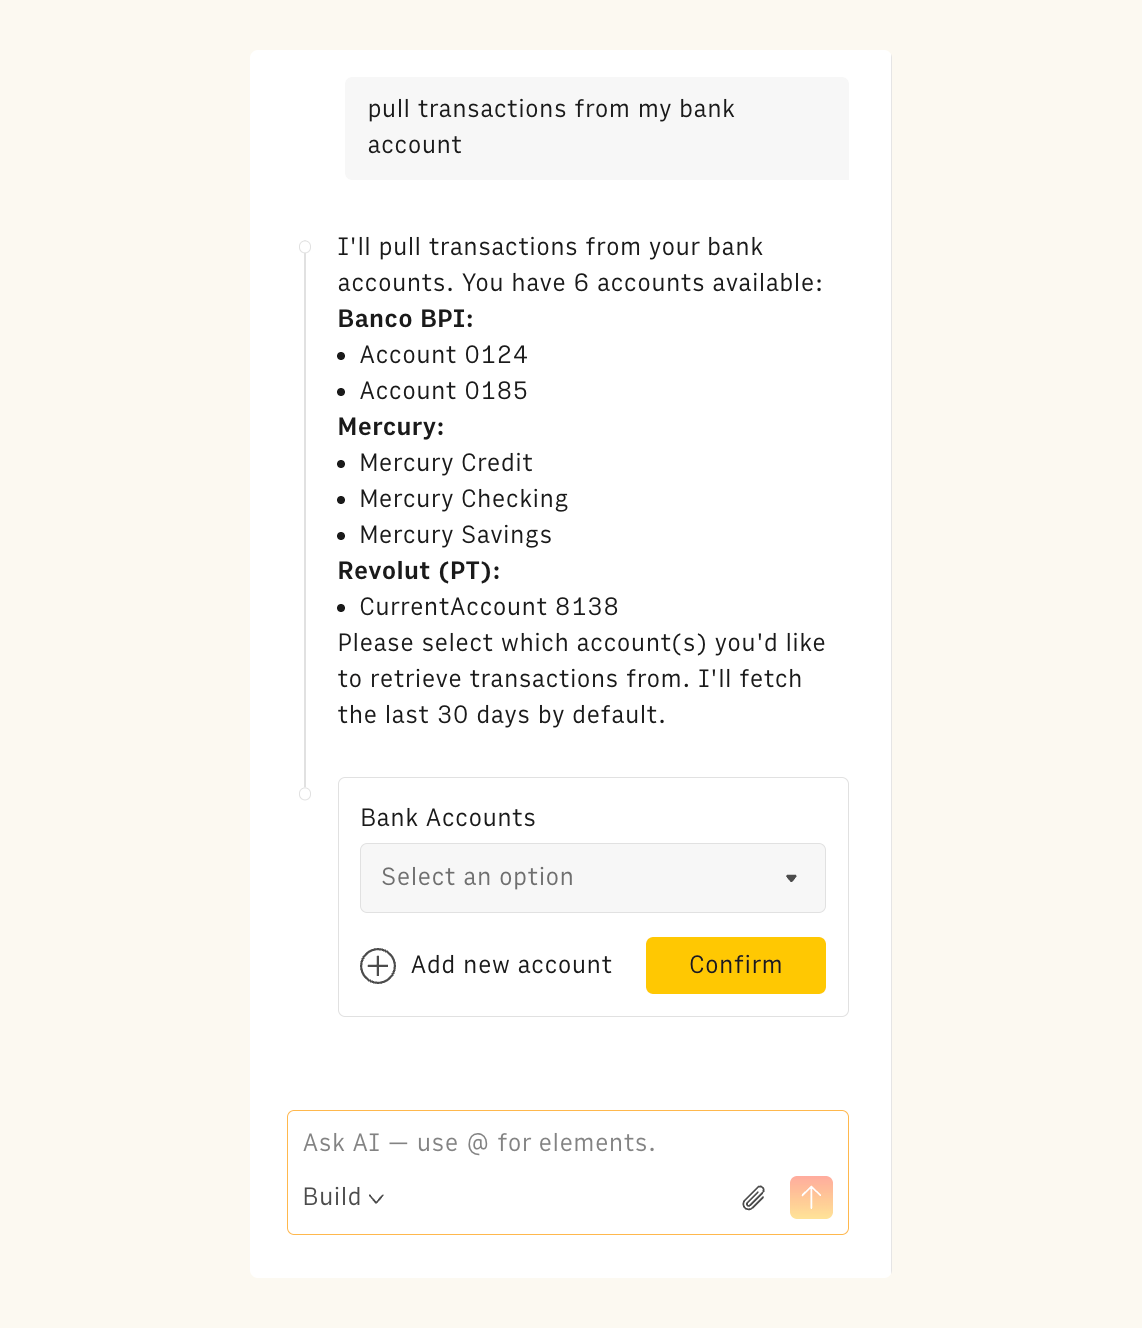1142x1328 pixels.
Task: Confirm the bank account selection
Action: (735, 965)
